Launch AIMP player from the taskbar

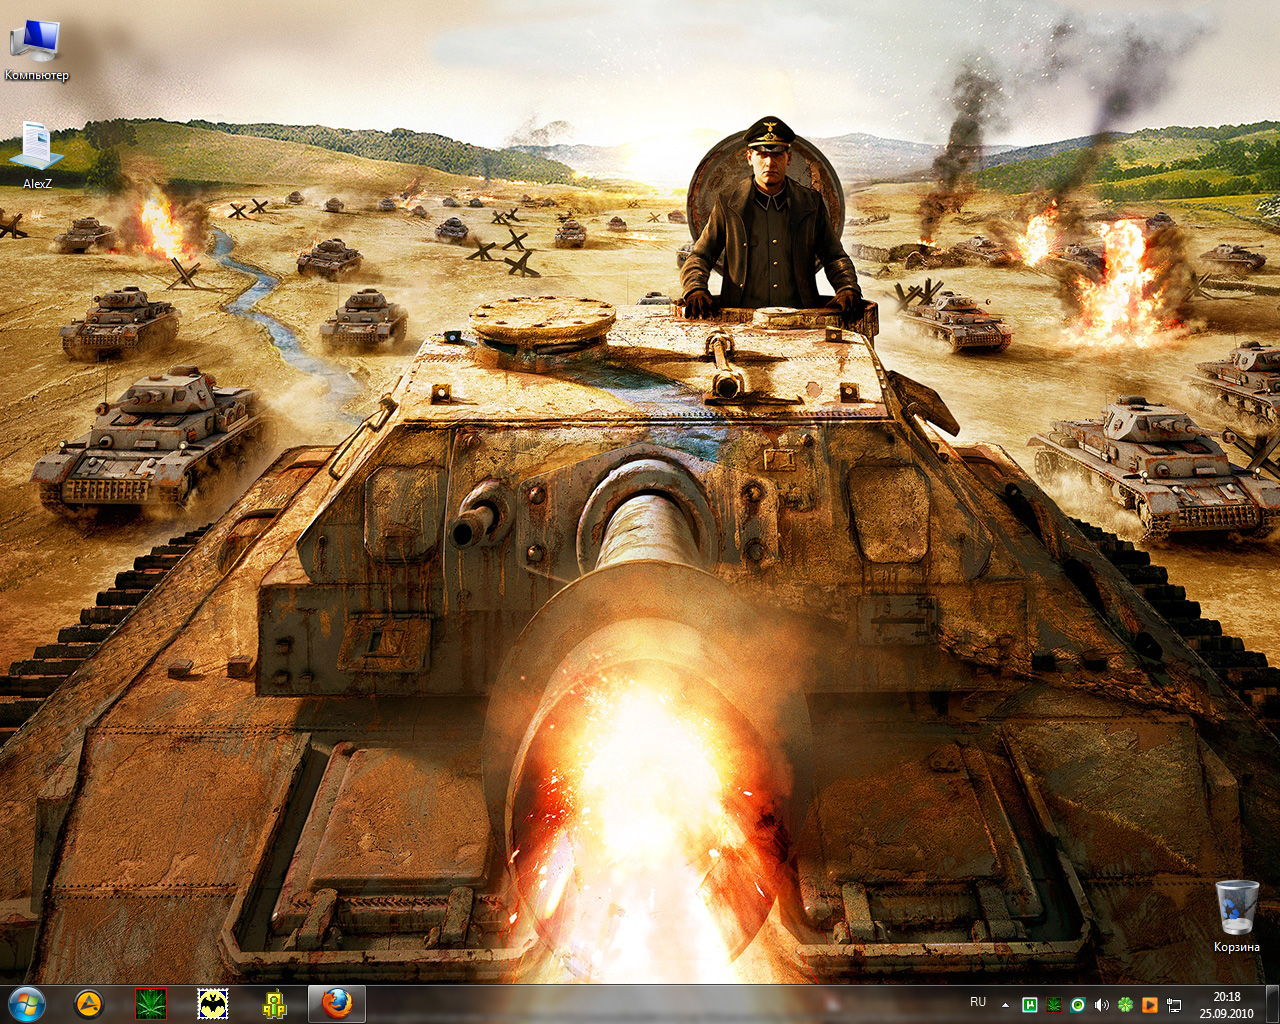[90, 1004]
